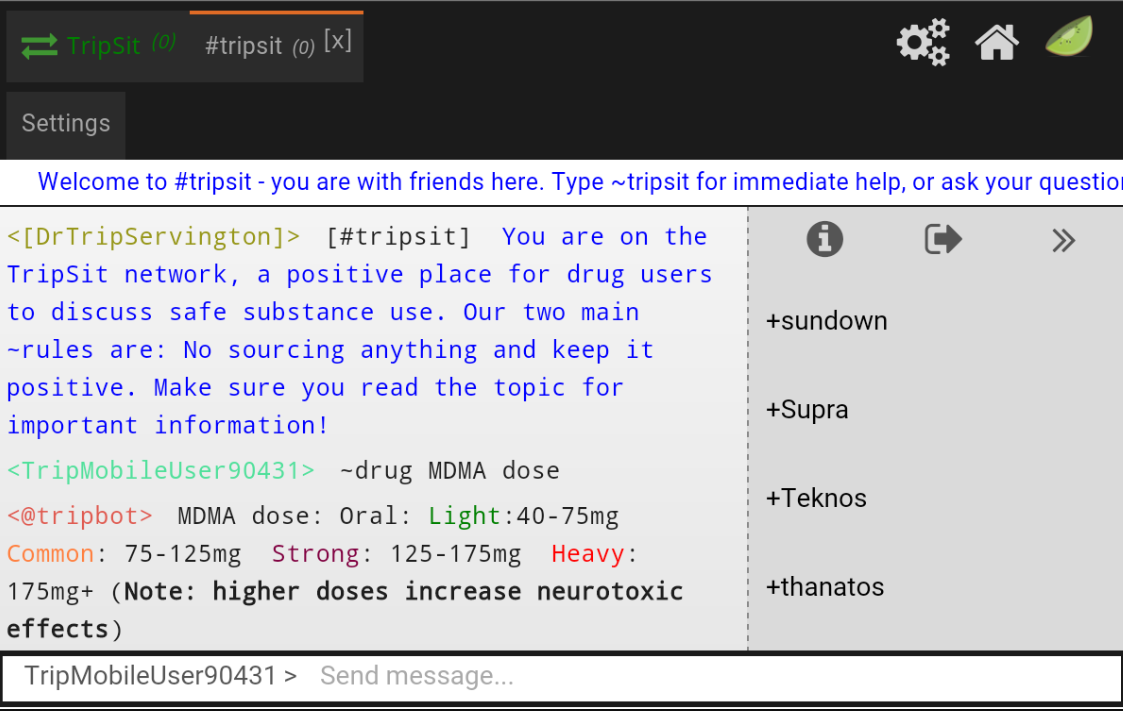The image size is (1123, 711).
Task: Open the Settings button
Action: pos(66,124)
